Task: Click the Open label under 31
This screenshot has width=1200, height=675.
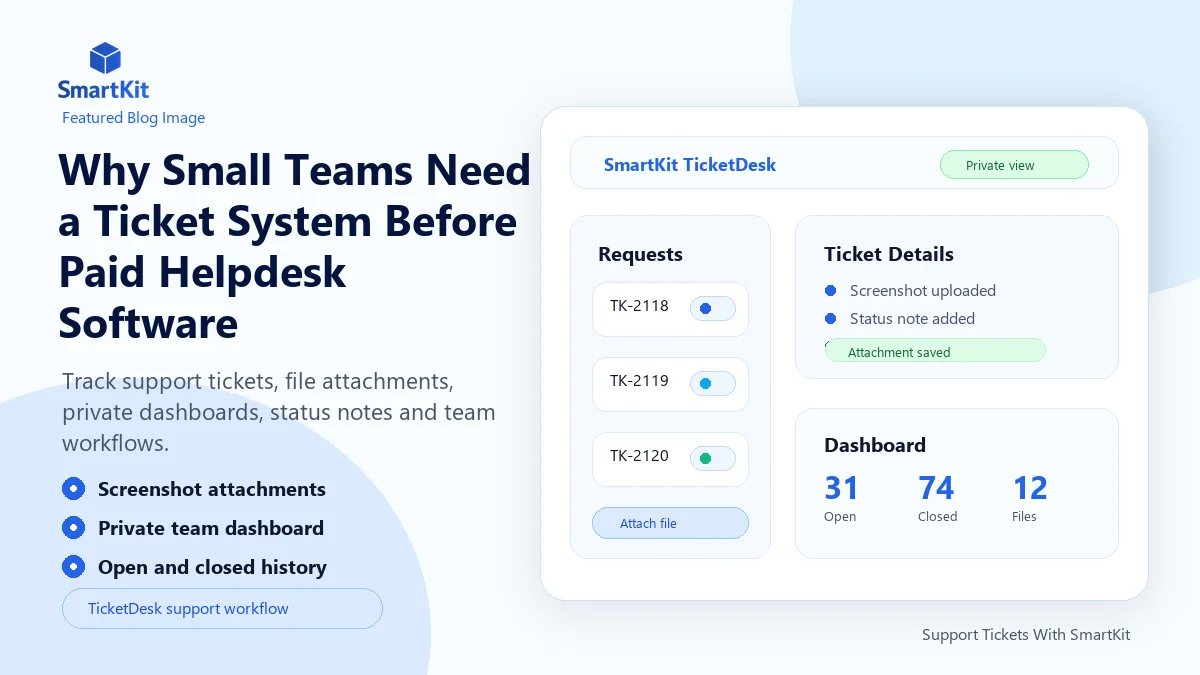Action: click(x=840, y=517)
